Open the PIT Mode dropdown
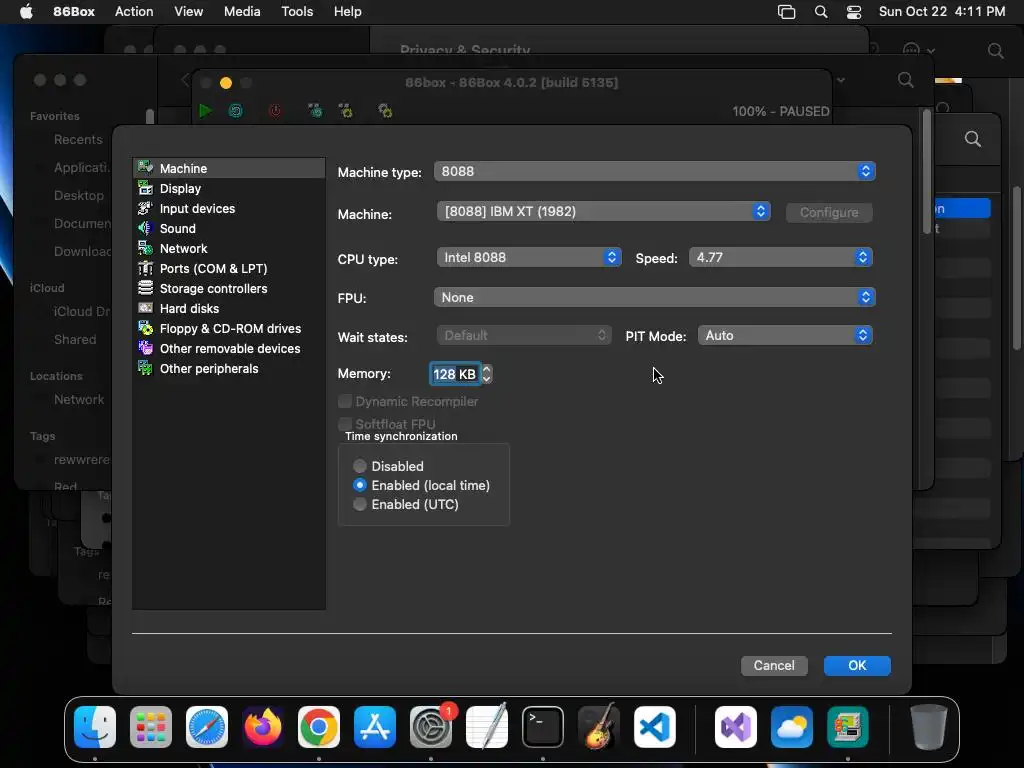Image resolution: width=1024 pixels, height=768 pixels. pos(786,336)
